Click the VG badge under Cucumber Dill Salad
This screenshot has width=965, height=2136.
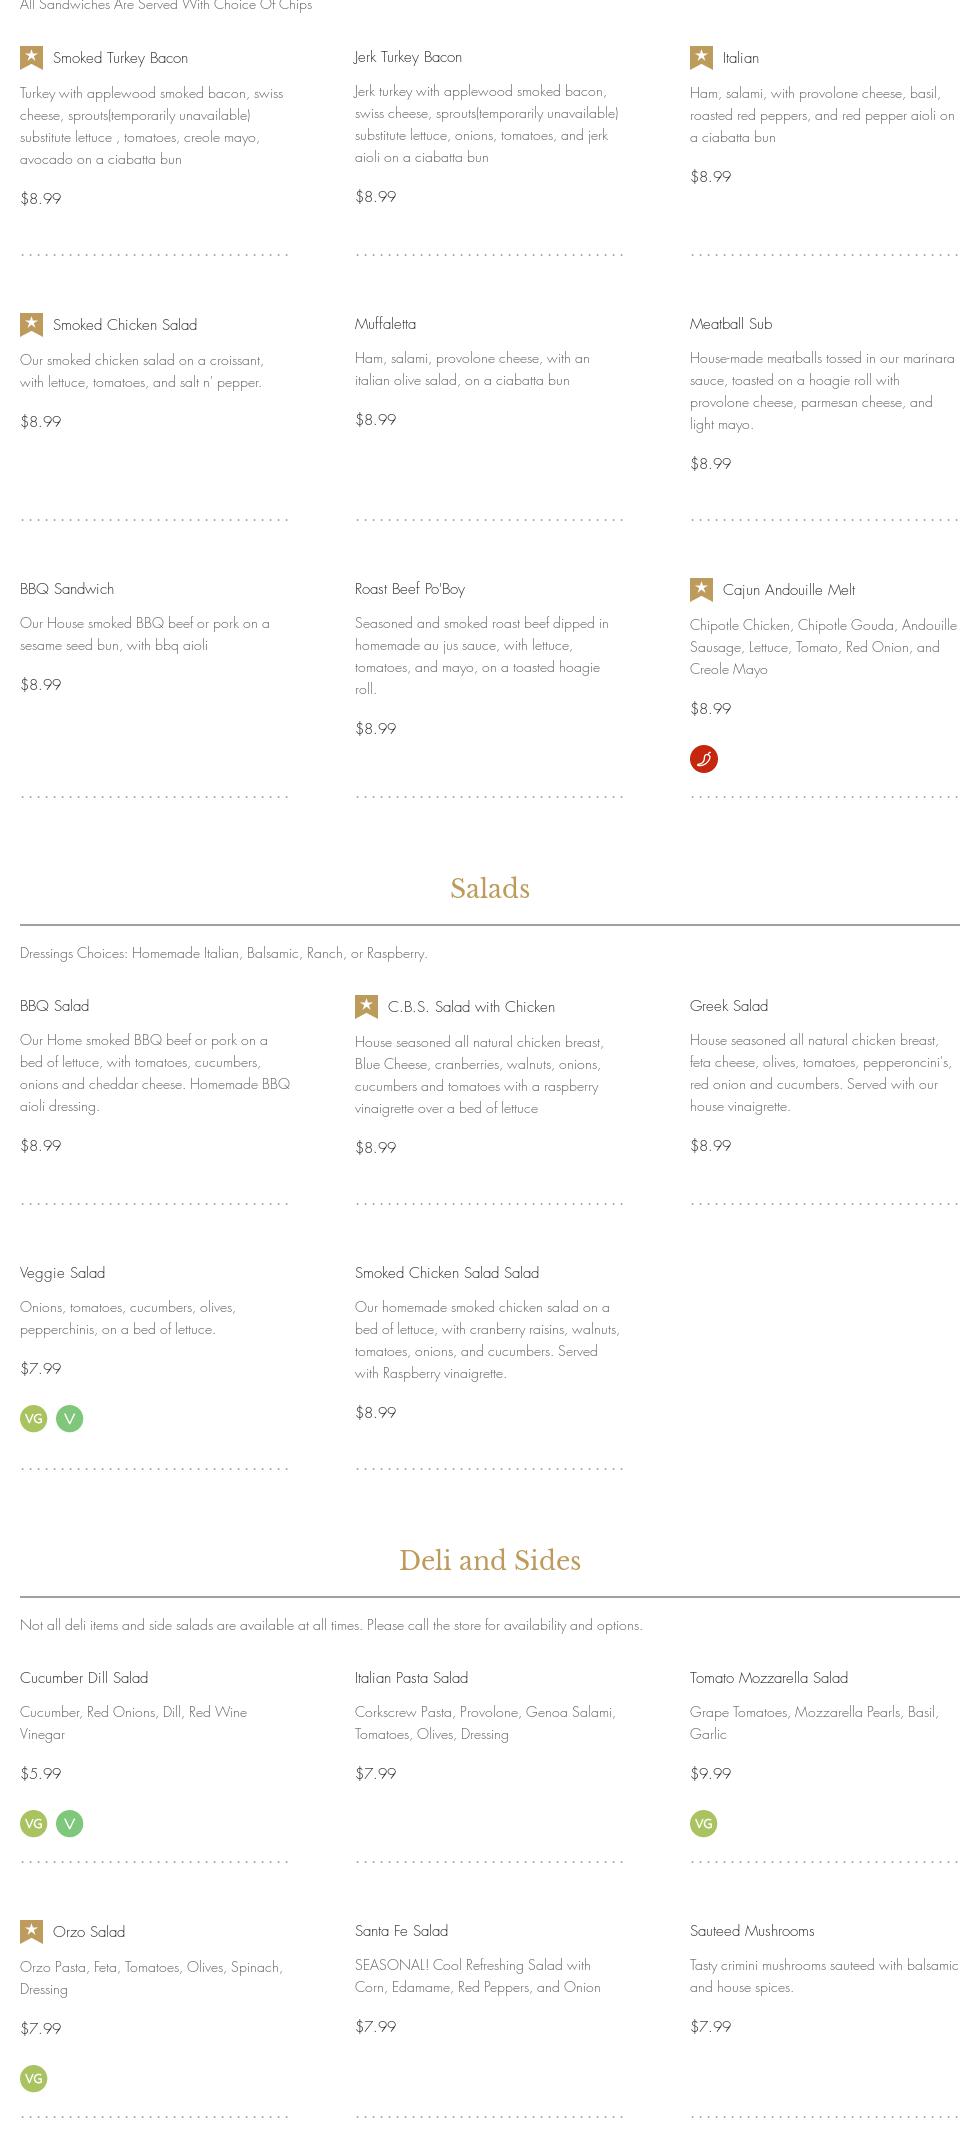pyautogui.click(x=34, y=1824)
